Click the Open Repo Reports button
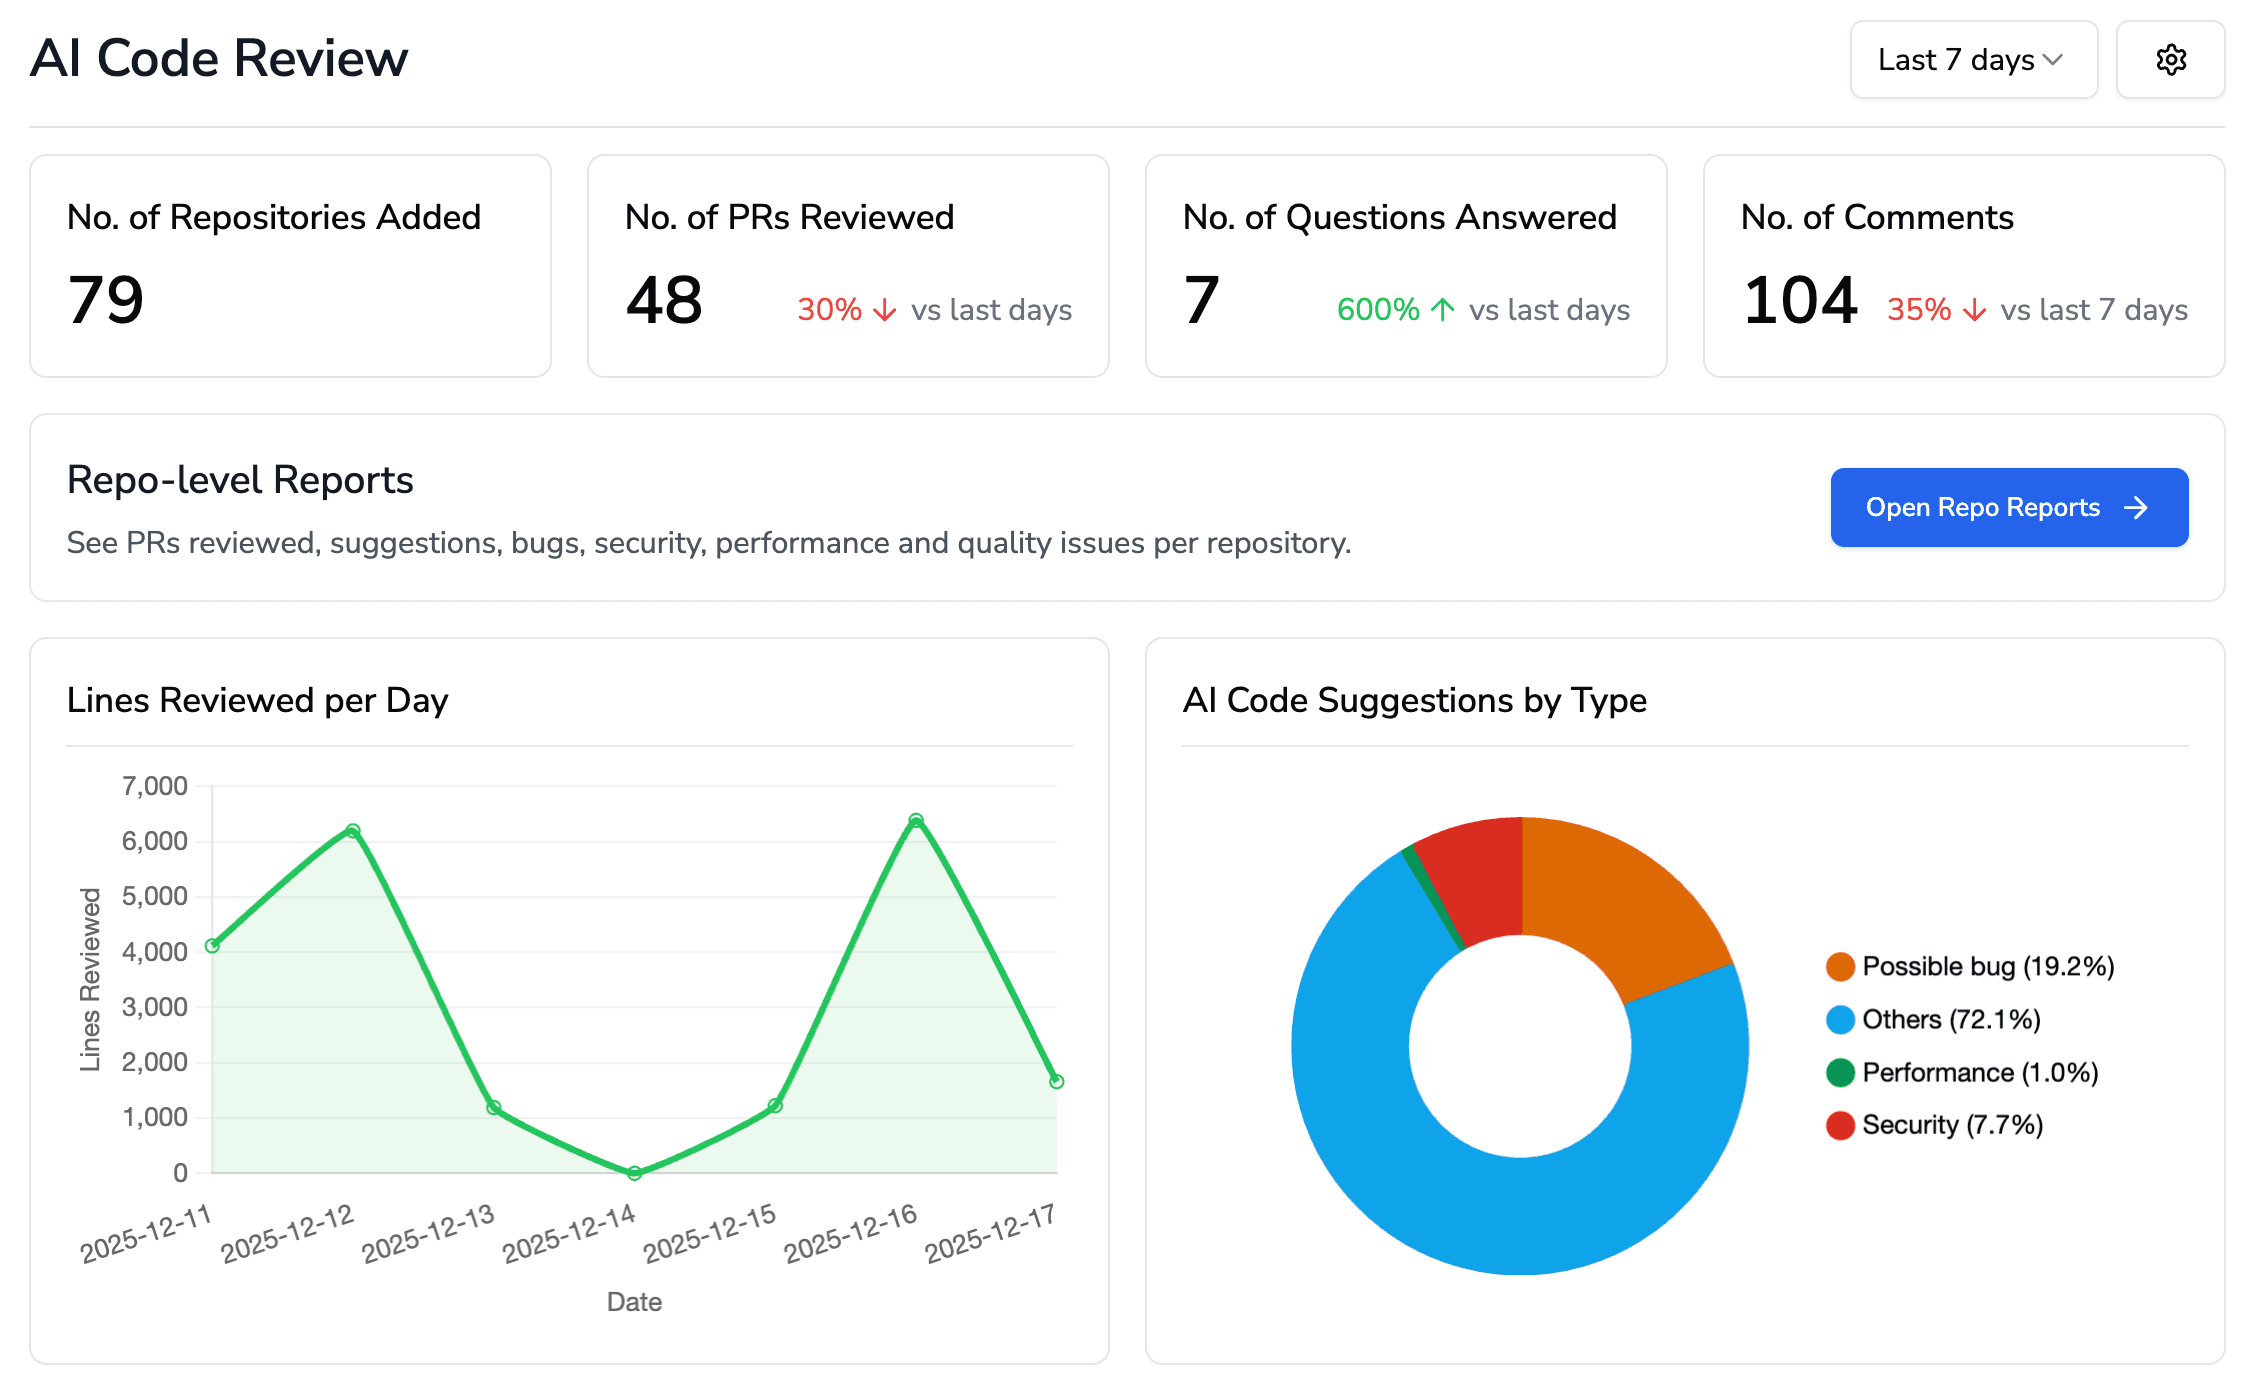Screen dimensions: 2250x1386 pyautogui.click(x=2008, y=507)
